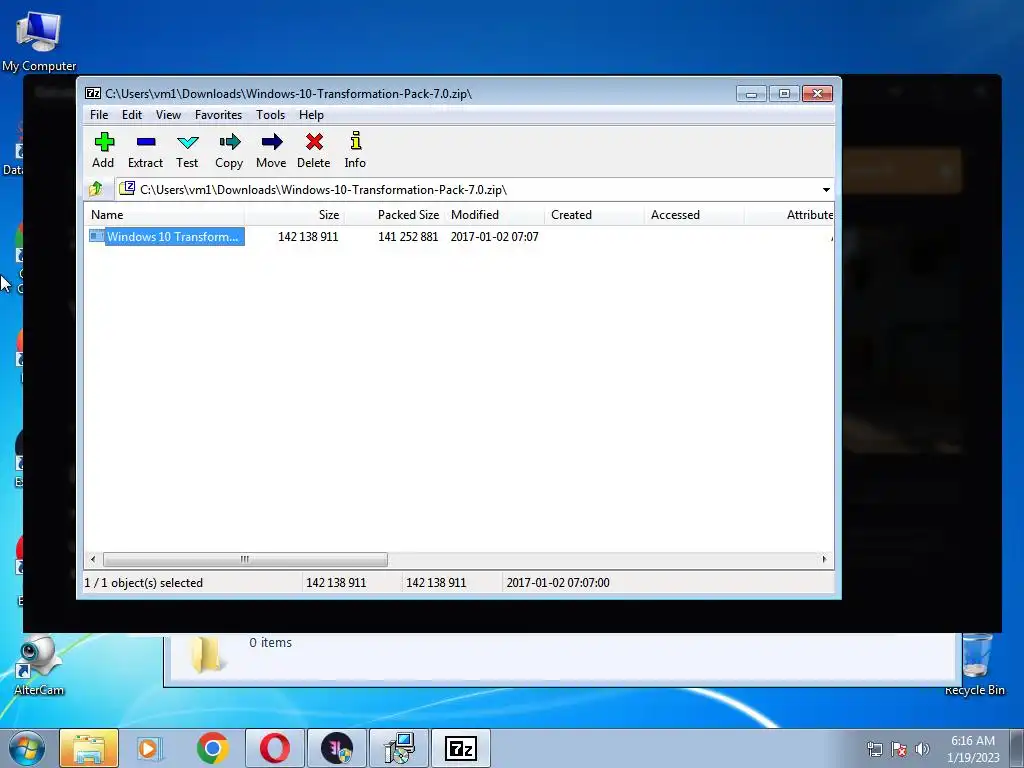This screenshot has width=1024, height=768.
Task: Click the horizontal scrollbar thumb
Action: pos(245,559)
